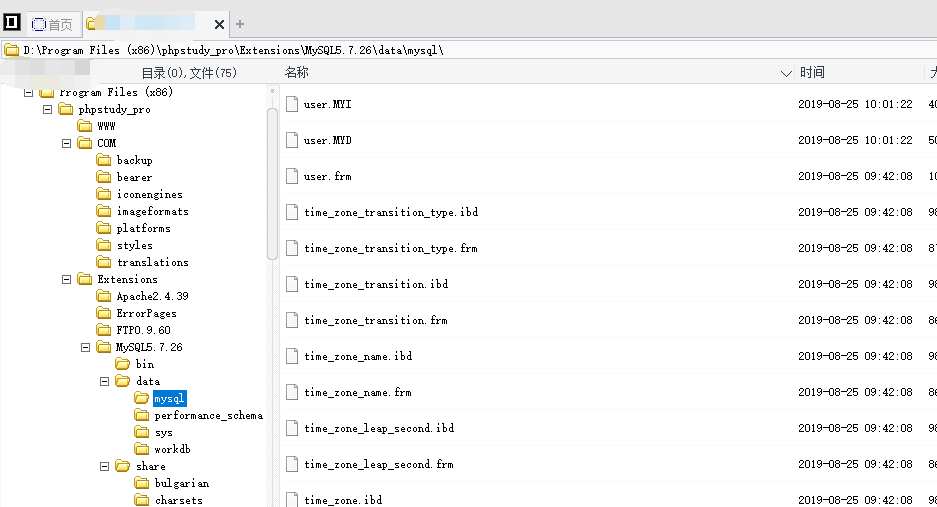Click file icon of time_zone_transition.ibd
This screenshot has height=507, width=937.
pos(292,284)
